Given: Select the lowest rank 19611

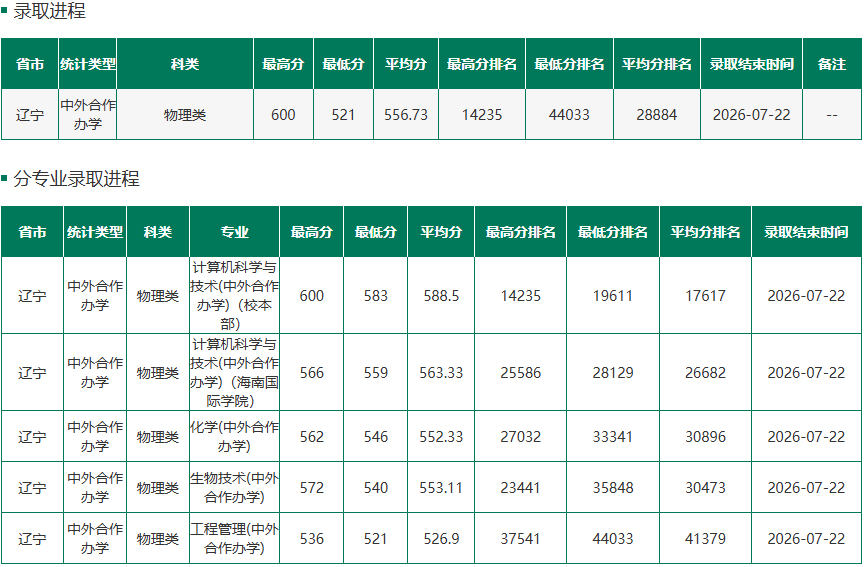Looking at the screenshot, I should [613, 296].
